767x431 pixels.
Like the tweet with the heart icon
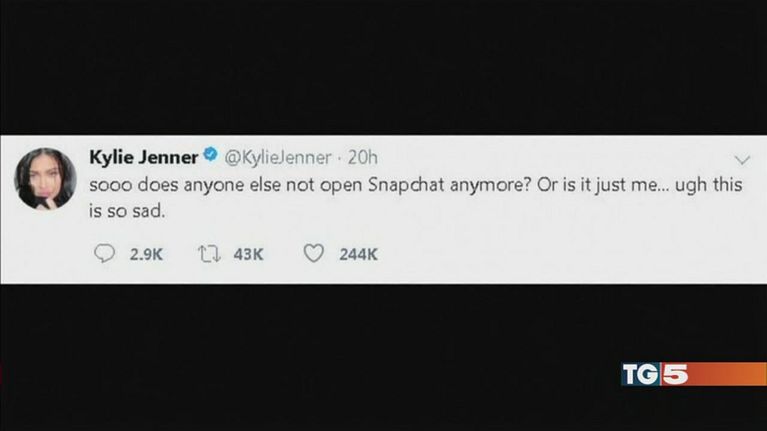(313, 254)
